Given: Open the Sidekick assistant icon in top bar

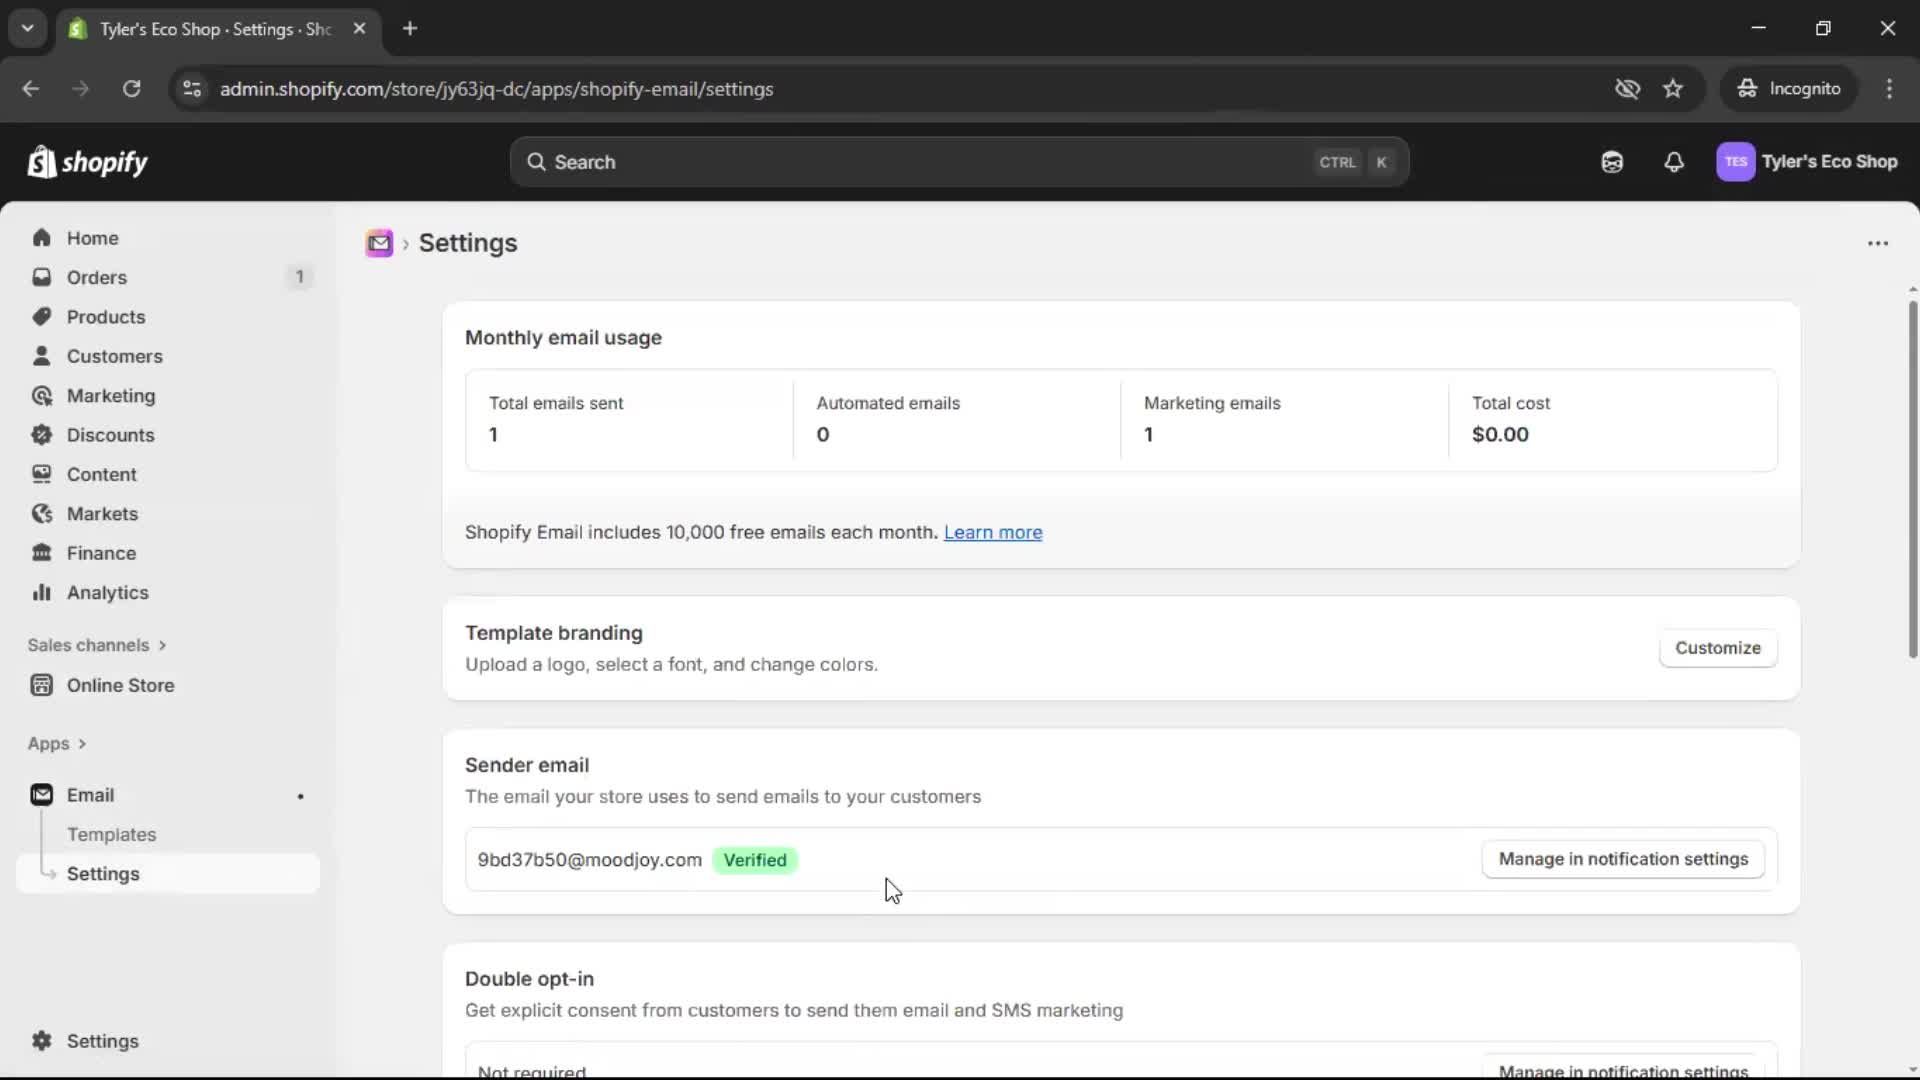Looking at the screenshot, I should click(1611, 162).
